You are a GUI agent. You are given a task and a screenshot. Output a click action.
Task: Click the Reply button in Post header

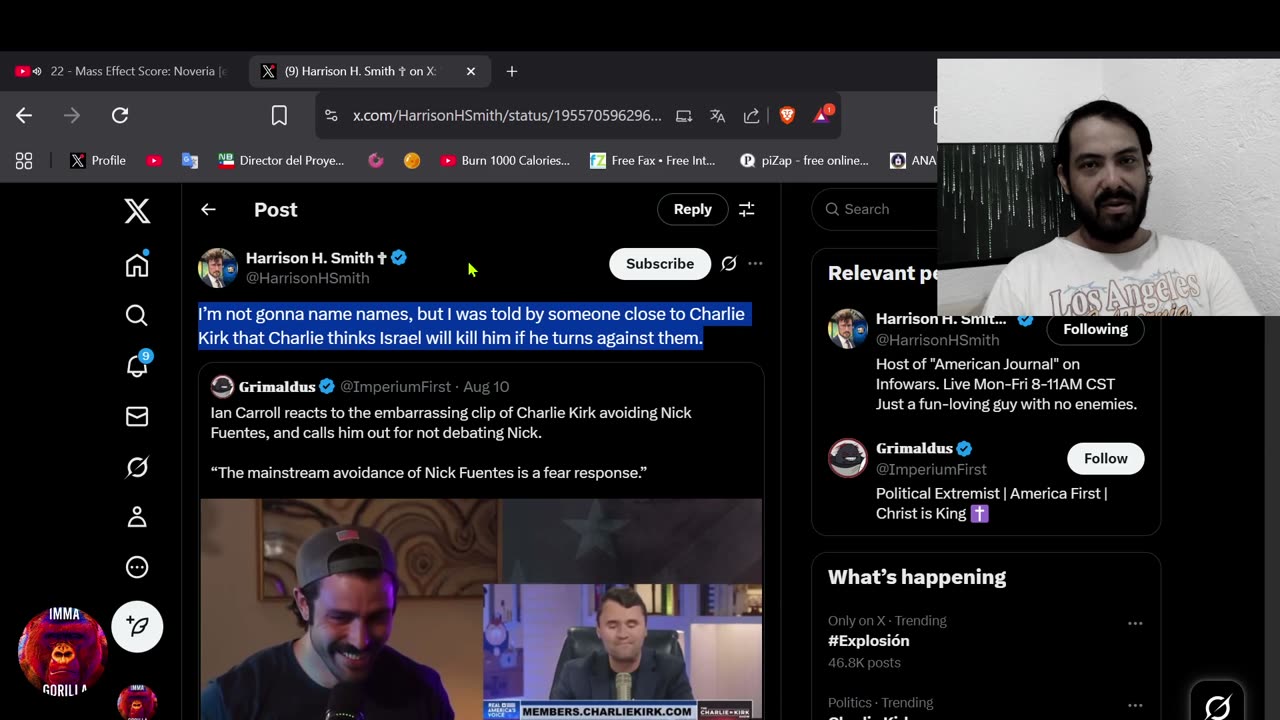(x=692, y=209)
